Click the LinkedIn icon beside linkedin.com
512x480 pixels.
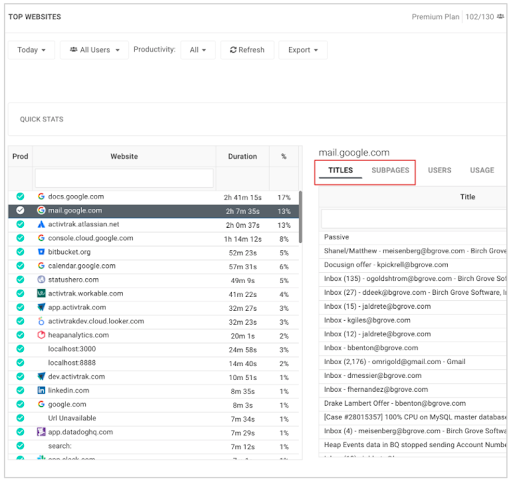(41, 390)
